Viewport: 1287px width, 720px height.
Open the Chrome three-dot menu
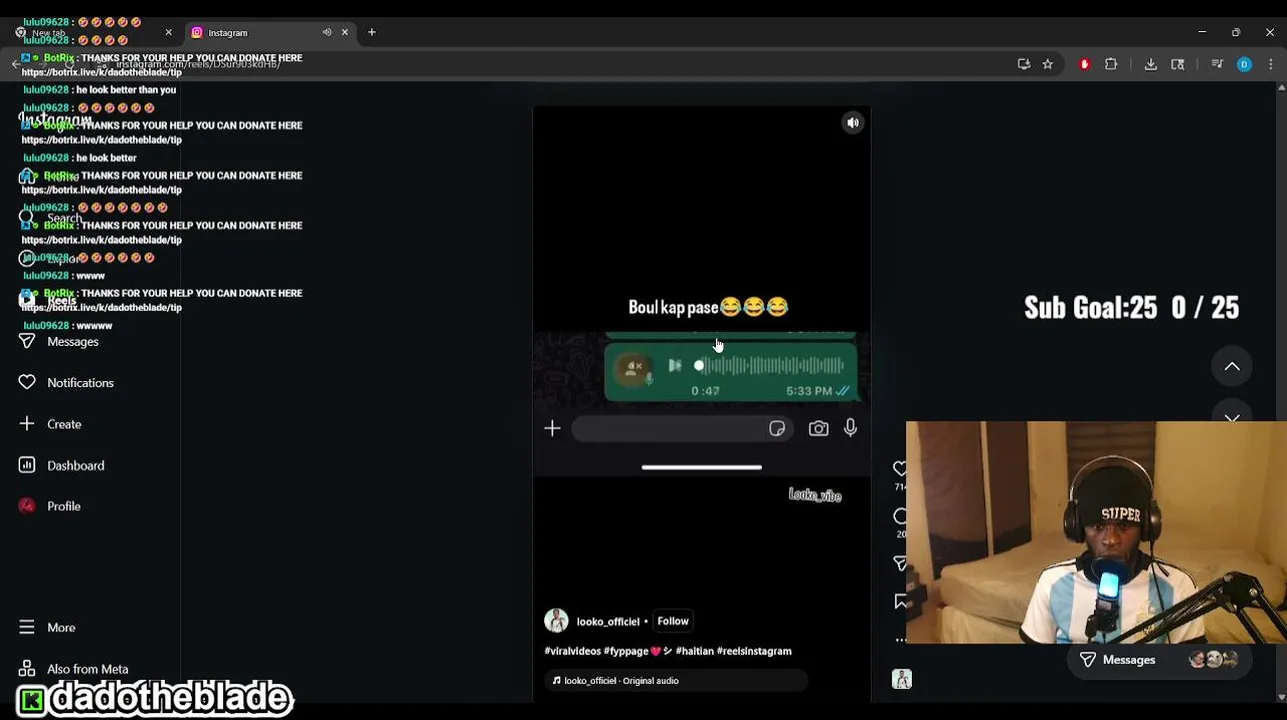tap(1270, 64)
